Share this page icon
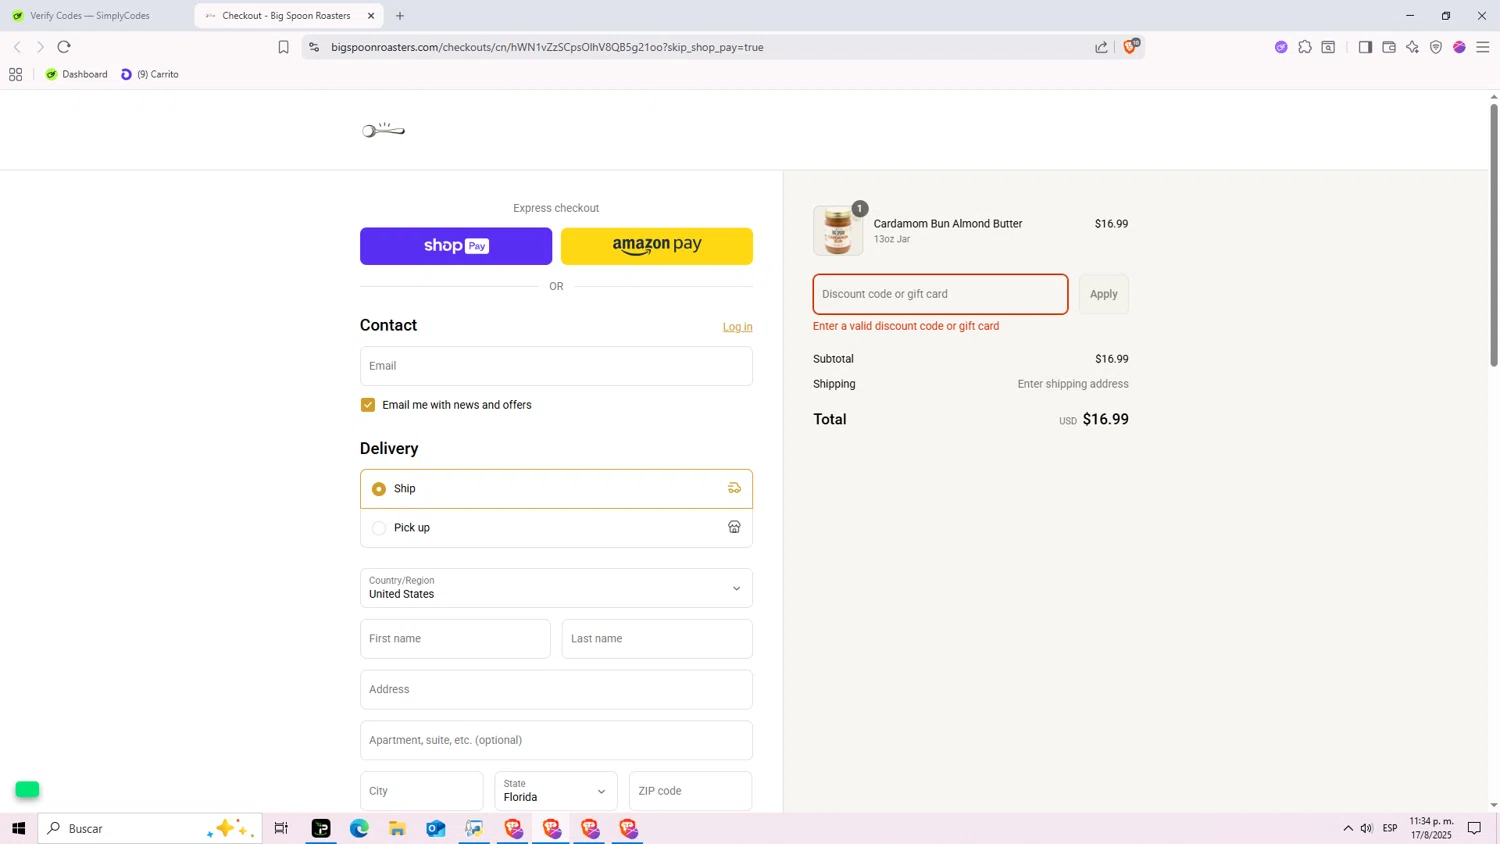Image resolution: width=1500 pixels, height=844 pixels. pos(1101,47)
